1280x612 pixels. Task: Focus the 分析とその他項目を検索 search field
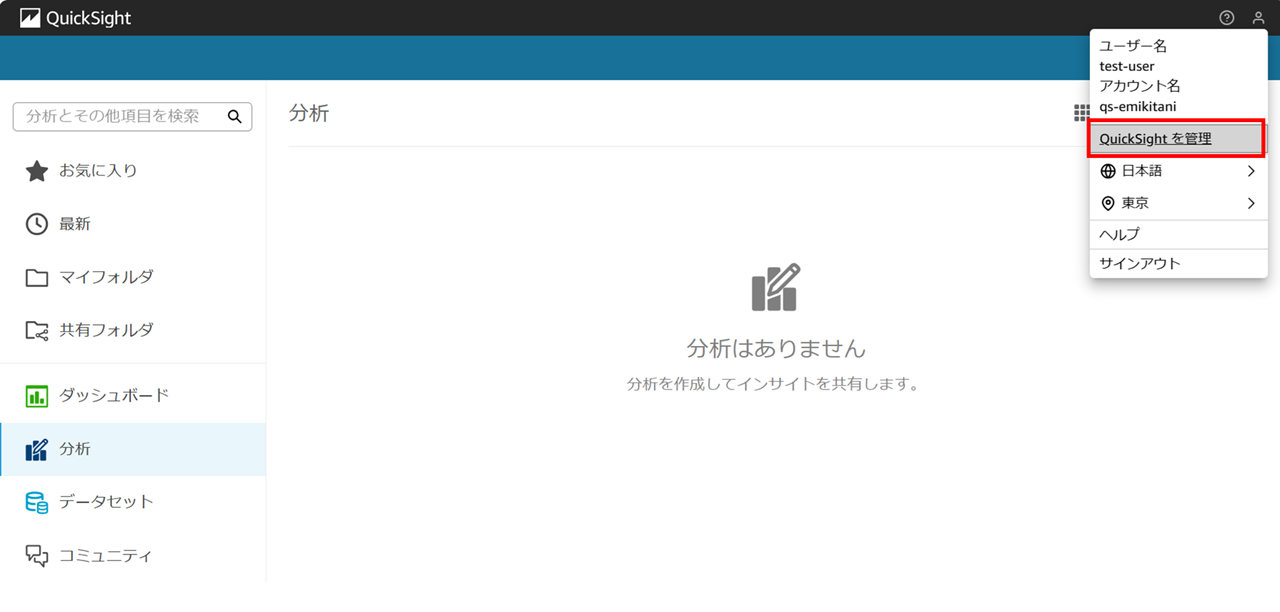132,116
